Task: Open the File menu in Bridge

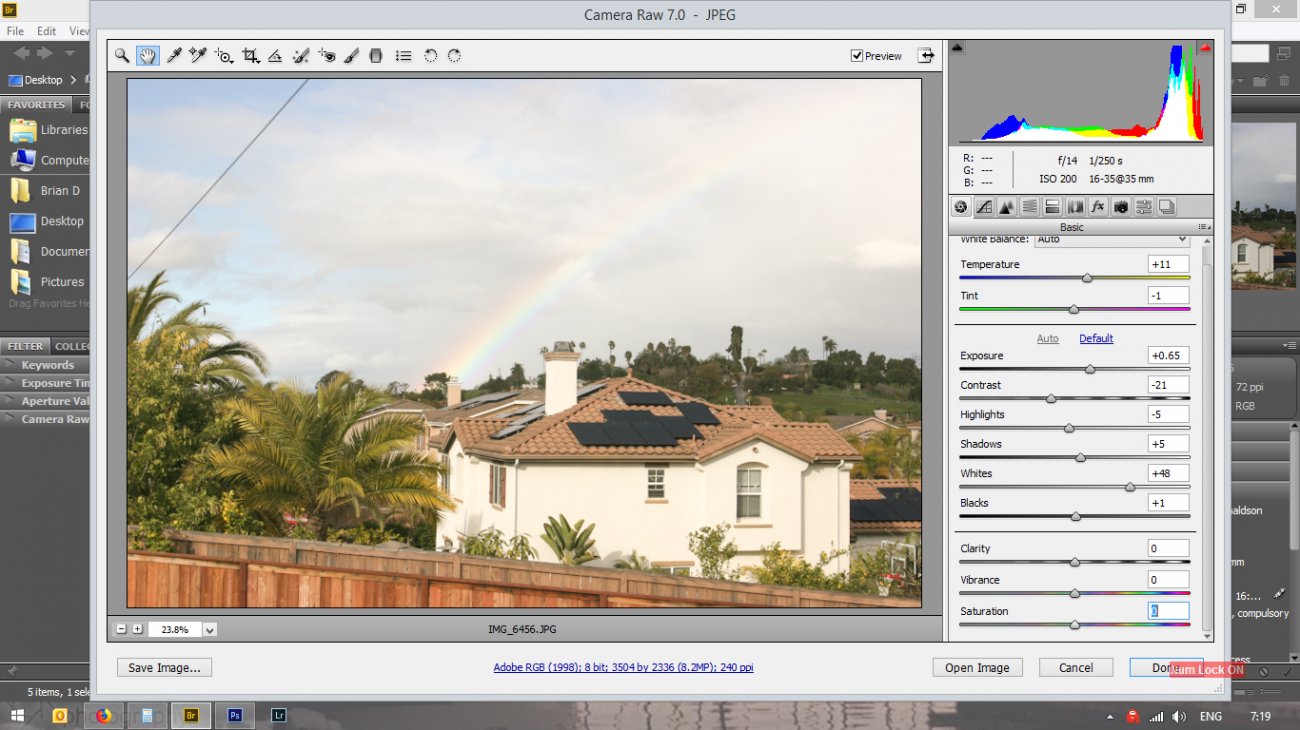Action: tap(15, 31)
